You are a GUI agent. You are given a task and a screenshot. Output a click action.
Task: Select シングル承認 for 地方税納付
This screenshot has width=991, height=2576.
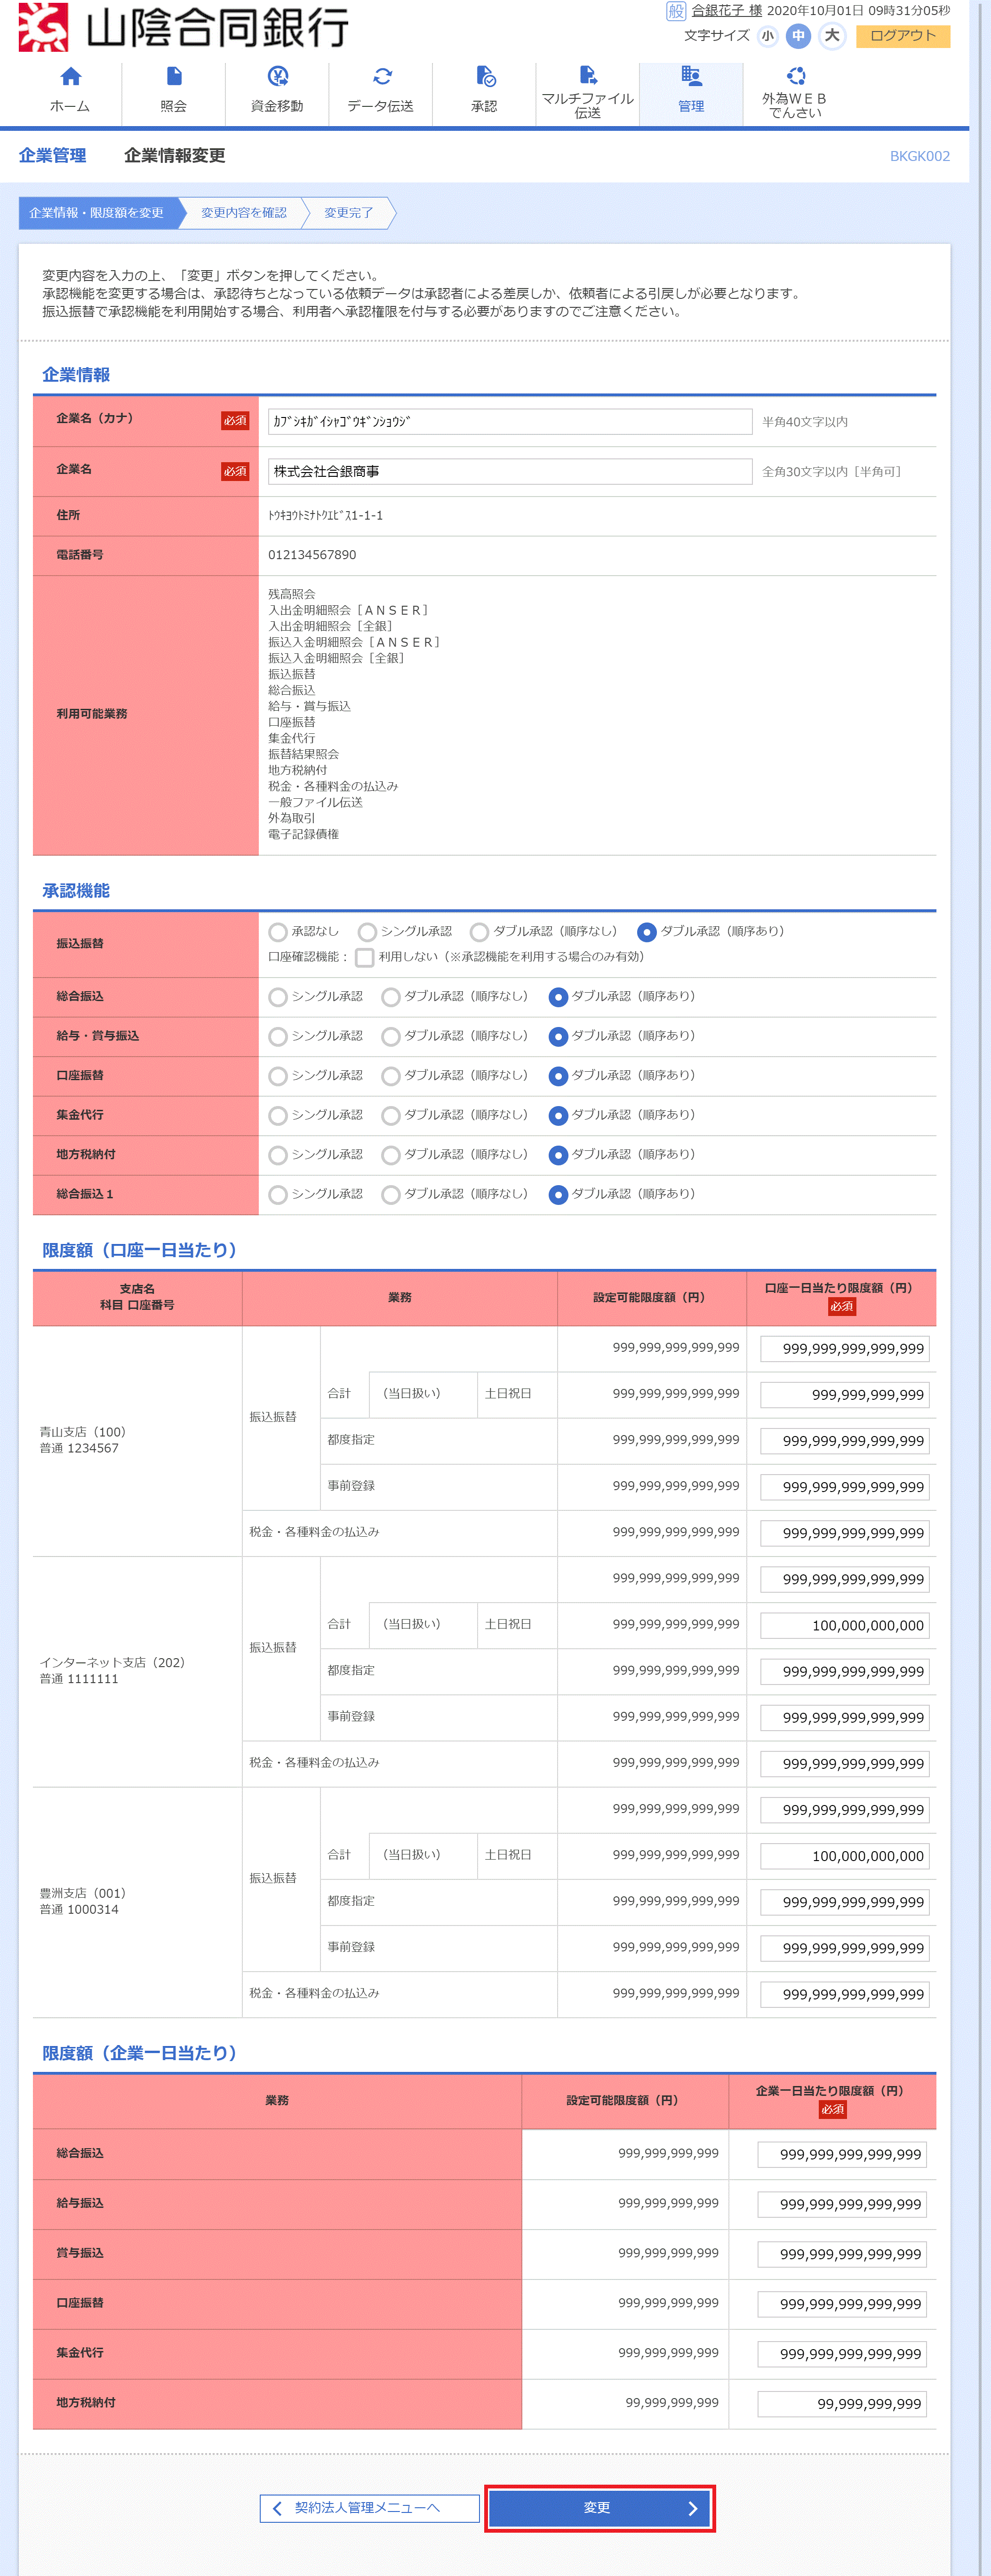click(278, 1155)
